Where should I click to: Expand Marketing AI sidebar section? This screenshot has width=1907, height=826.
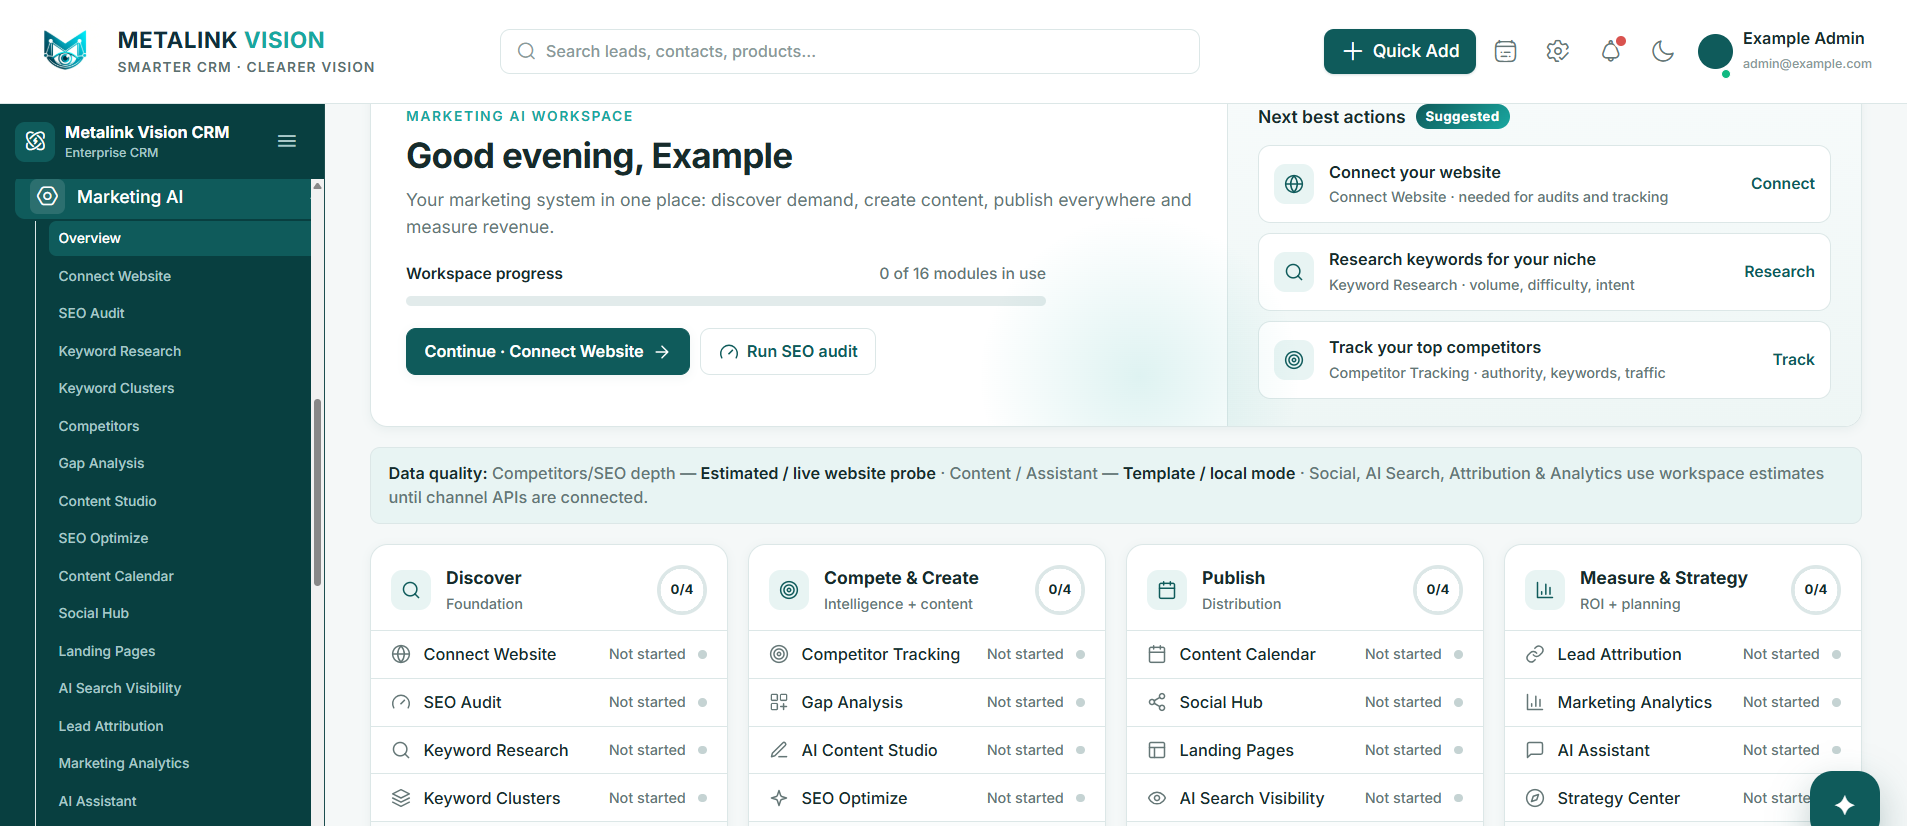(163, 197)
